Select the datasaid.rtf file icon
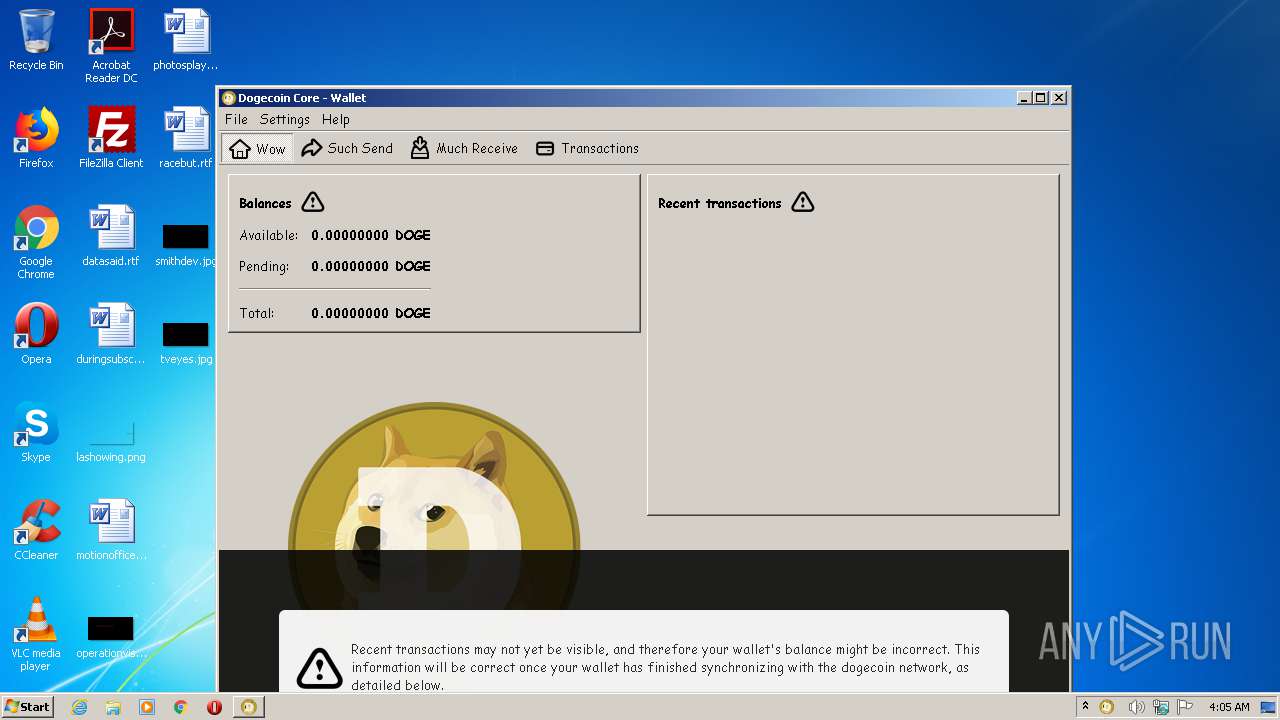1280x720 pixels. [x=111, y=236]
